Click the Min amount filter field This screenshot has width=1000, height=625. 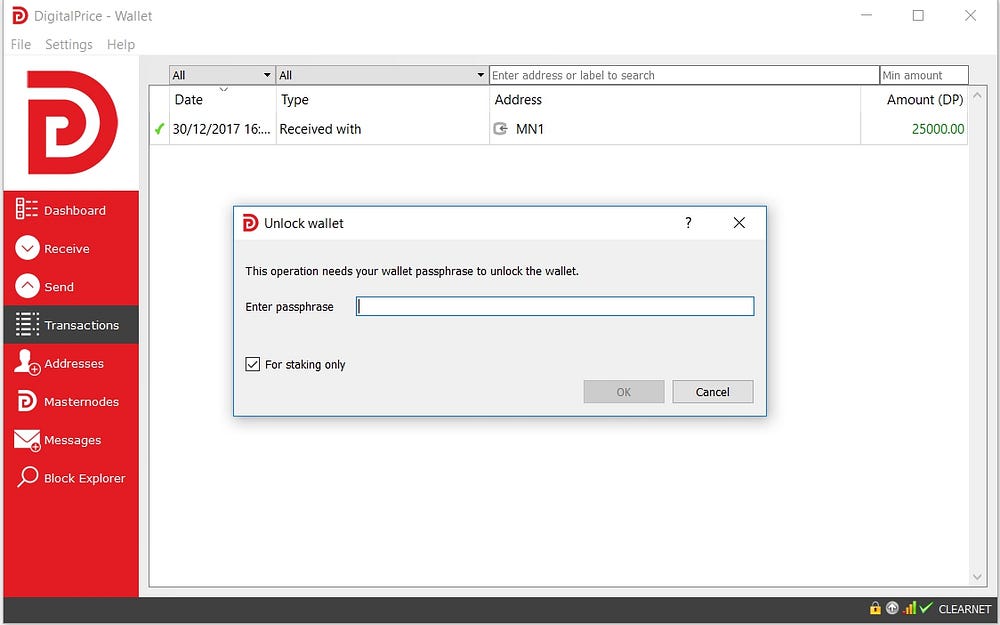pos(923,75)
